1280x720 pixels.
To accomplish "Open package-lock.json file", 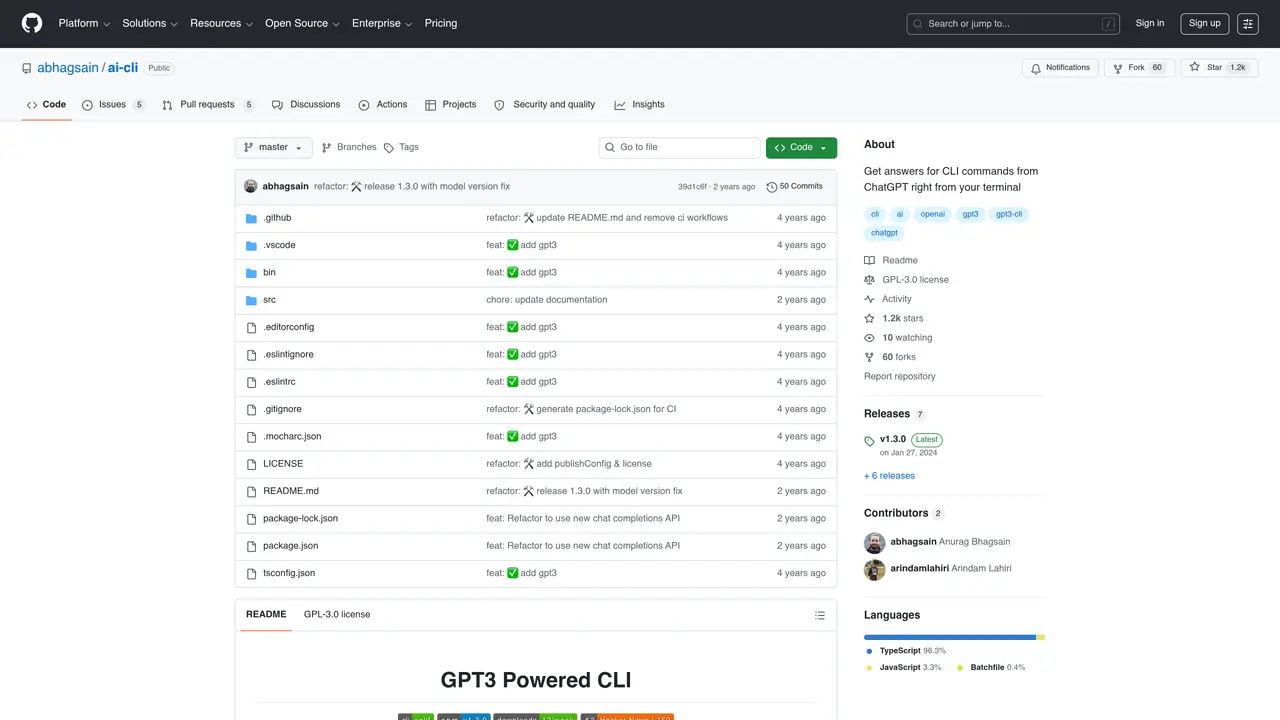I will pyautogui.click(x=300, y=519).
